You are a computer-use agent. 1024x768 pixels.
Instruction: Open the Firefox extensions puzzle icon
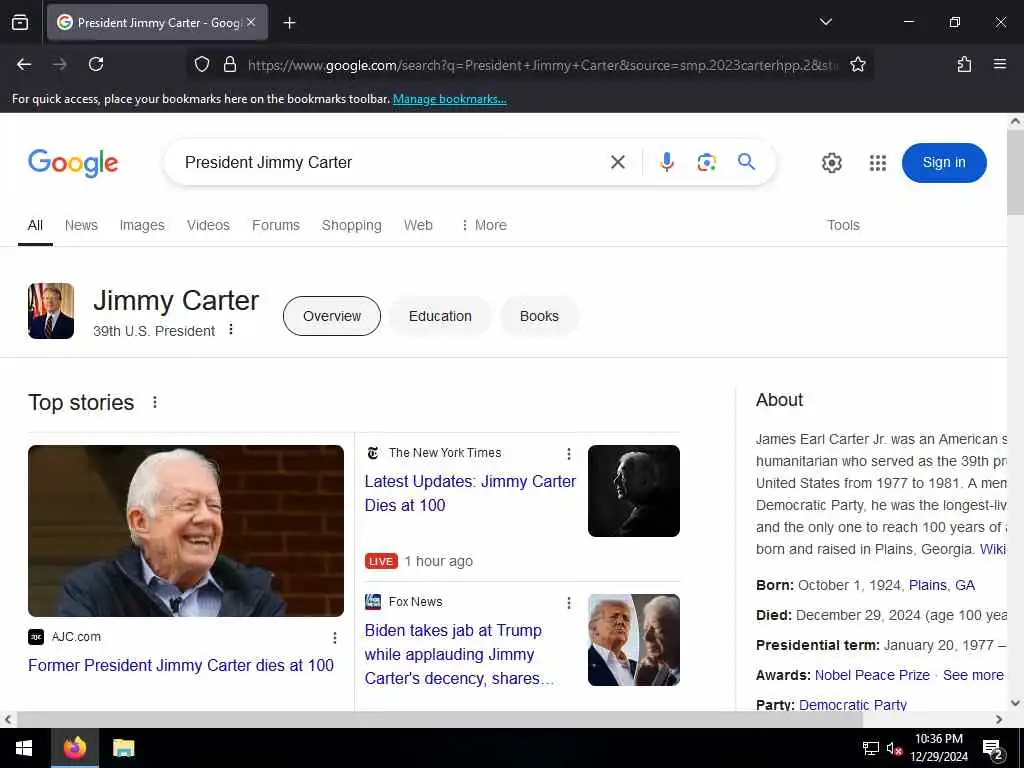(x=964, y=64)
